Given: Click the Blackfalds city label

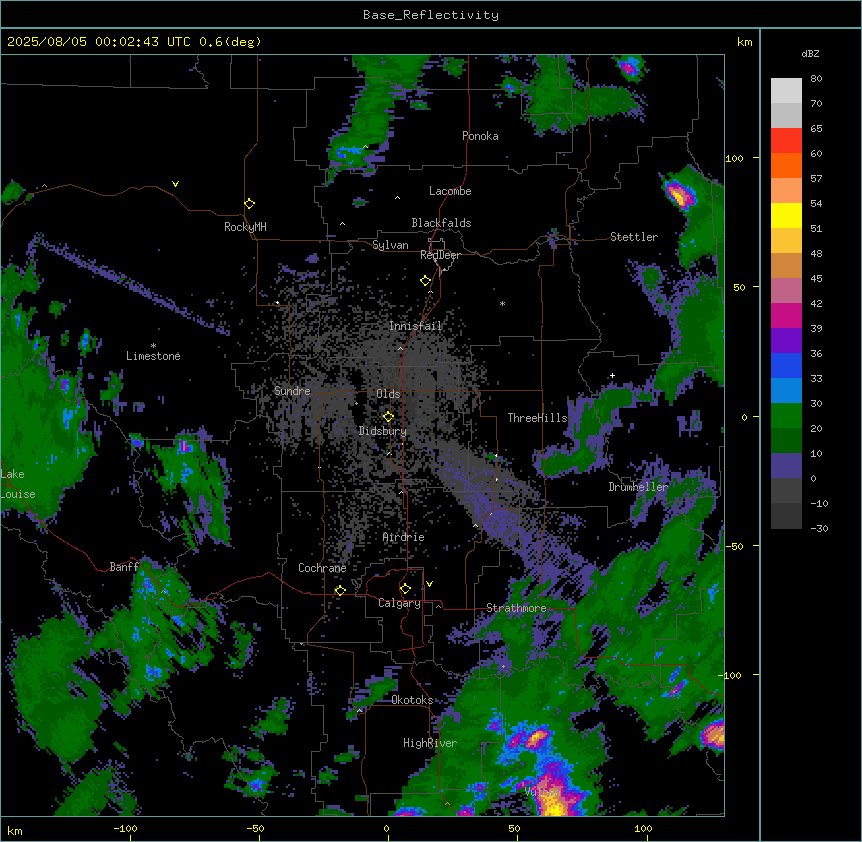Looking at the screenshot, I should 441,223.
